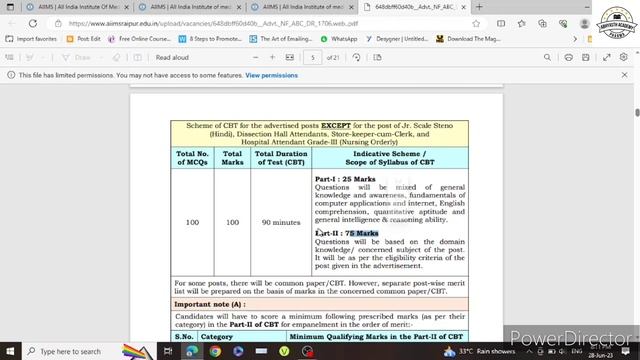The width and height of the screenshot is (640, 360).
Task: Open Collections icon
Action: 542,24
